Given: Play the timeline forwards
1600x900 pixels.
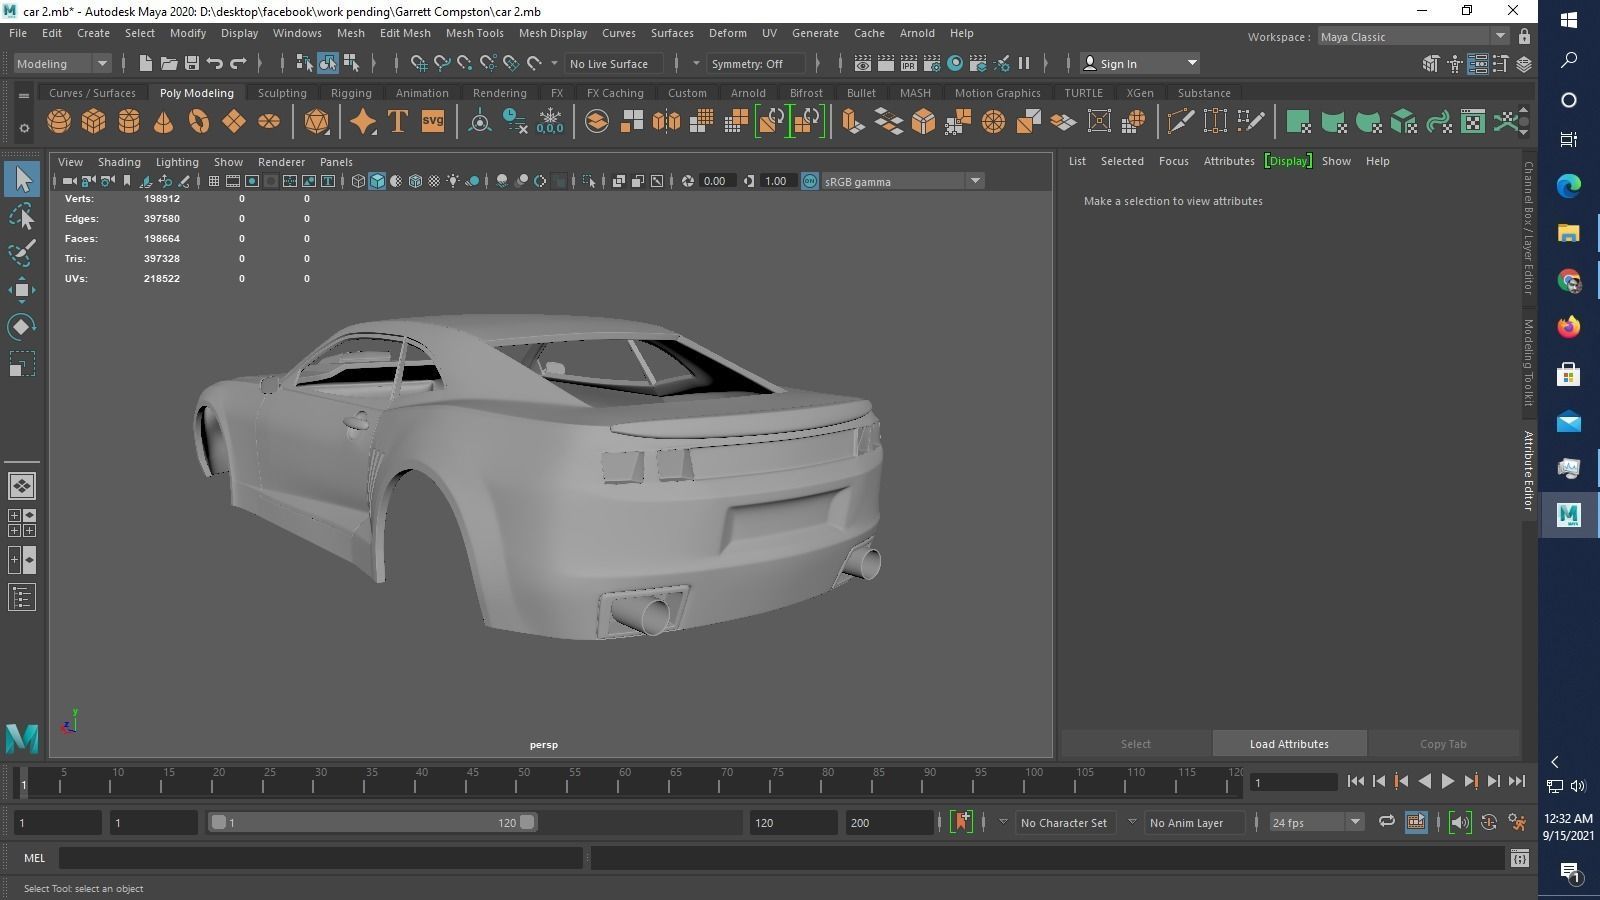Looking at the screenshot, I should (x=1447, y=782).
